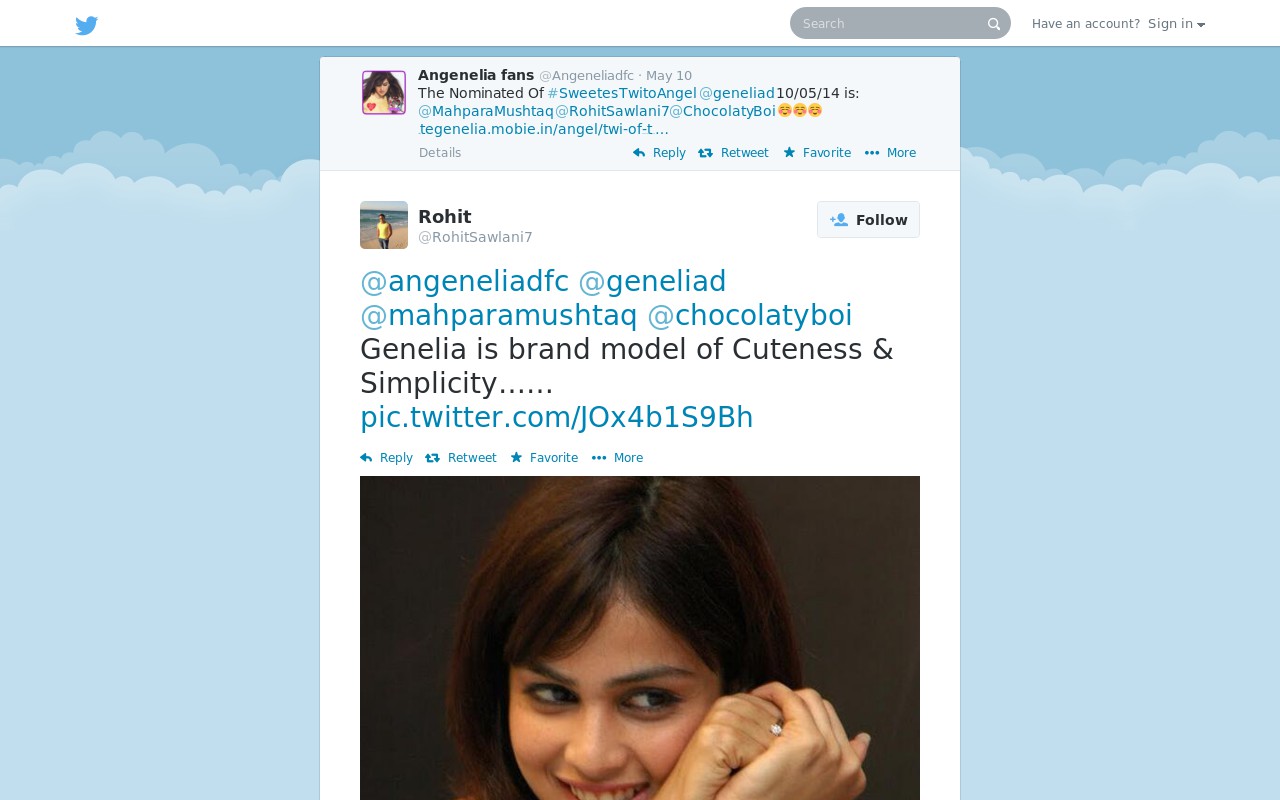Viewport: 1280px width, 800px height.
Task: Click the Twitter bird logo
Action: [87, 25]
